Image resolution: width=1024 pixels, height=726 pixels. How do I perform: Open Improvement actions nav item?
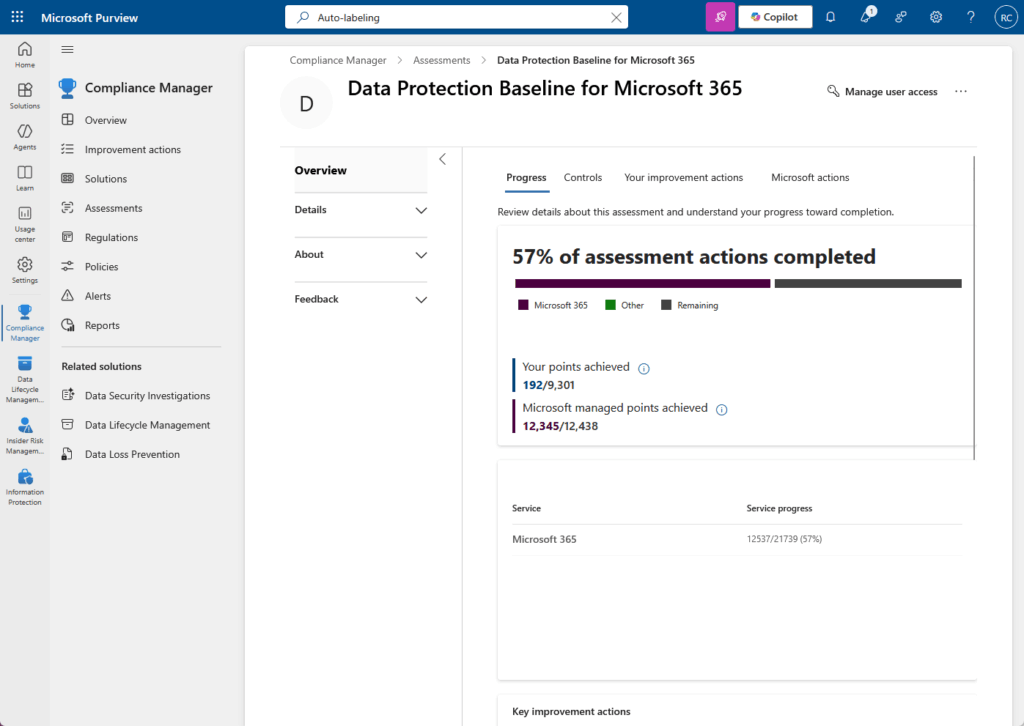coord(133,150)
